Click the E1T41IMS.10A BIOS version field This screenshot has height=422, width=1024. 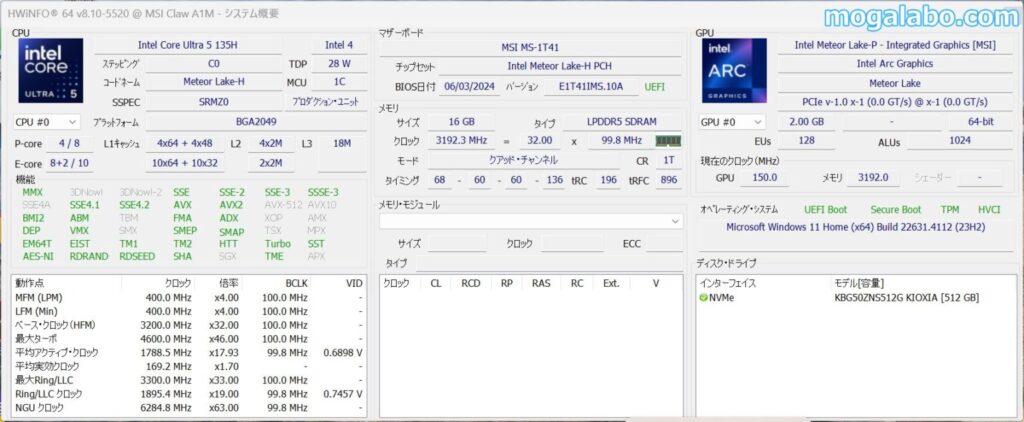(591, 86)
